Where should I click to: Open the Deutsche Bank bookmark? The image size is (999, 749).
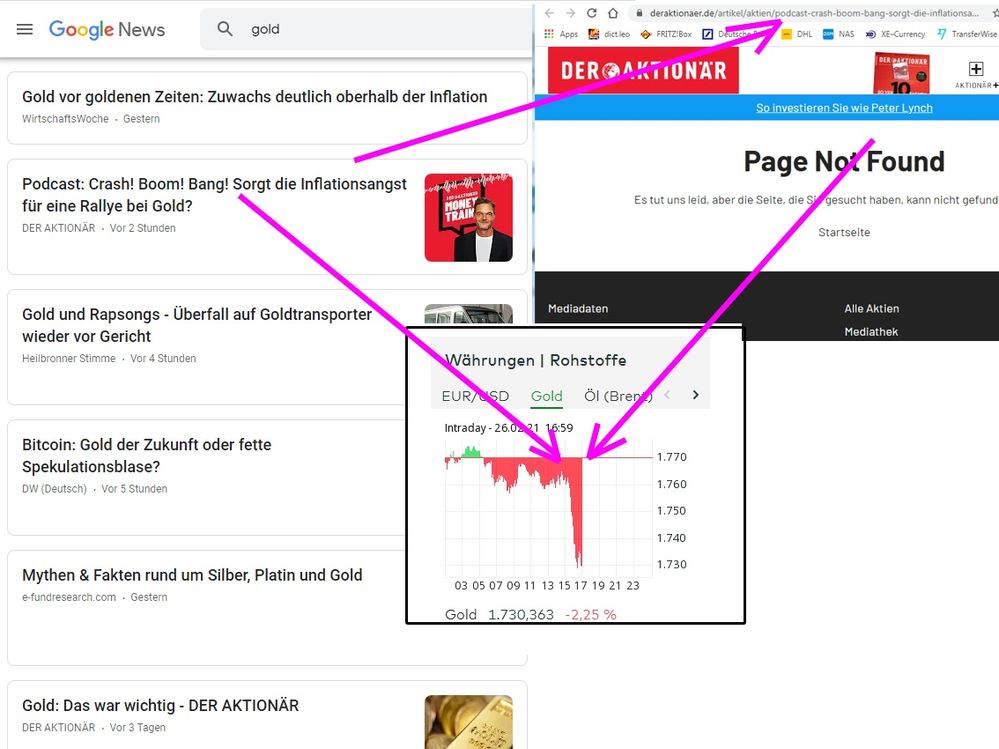coord(739,34)
